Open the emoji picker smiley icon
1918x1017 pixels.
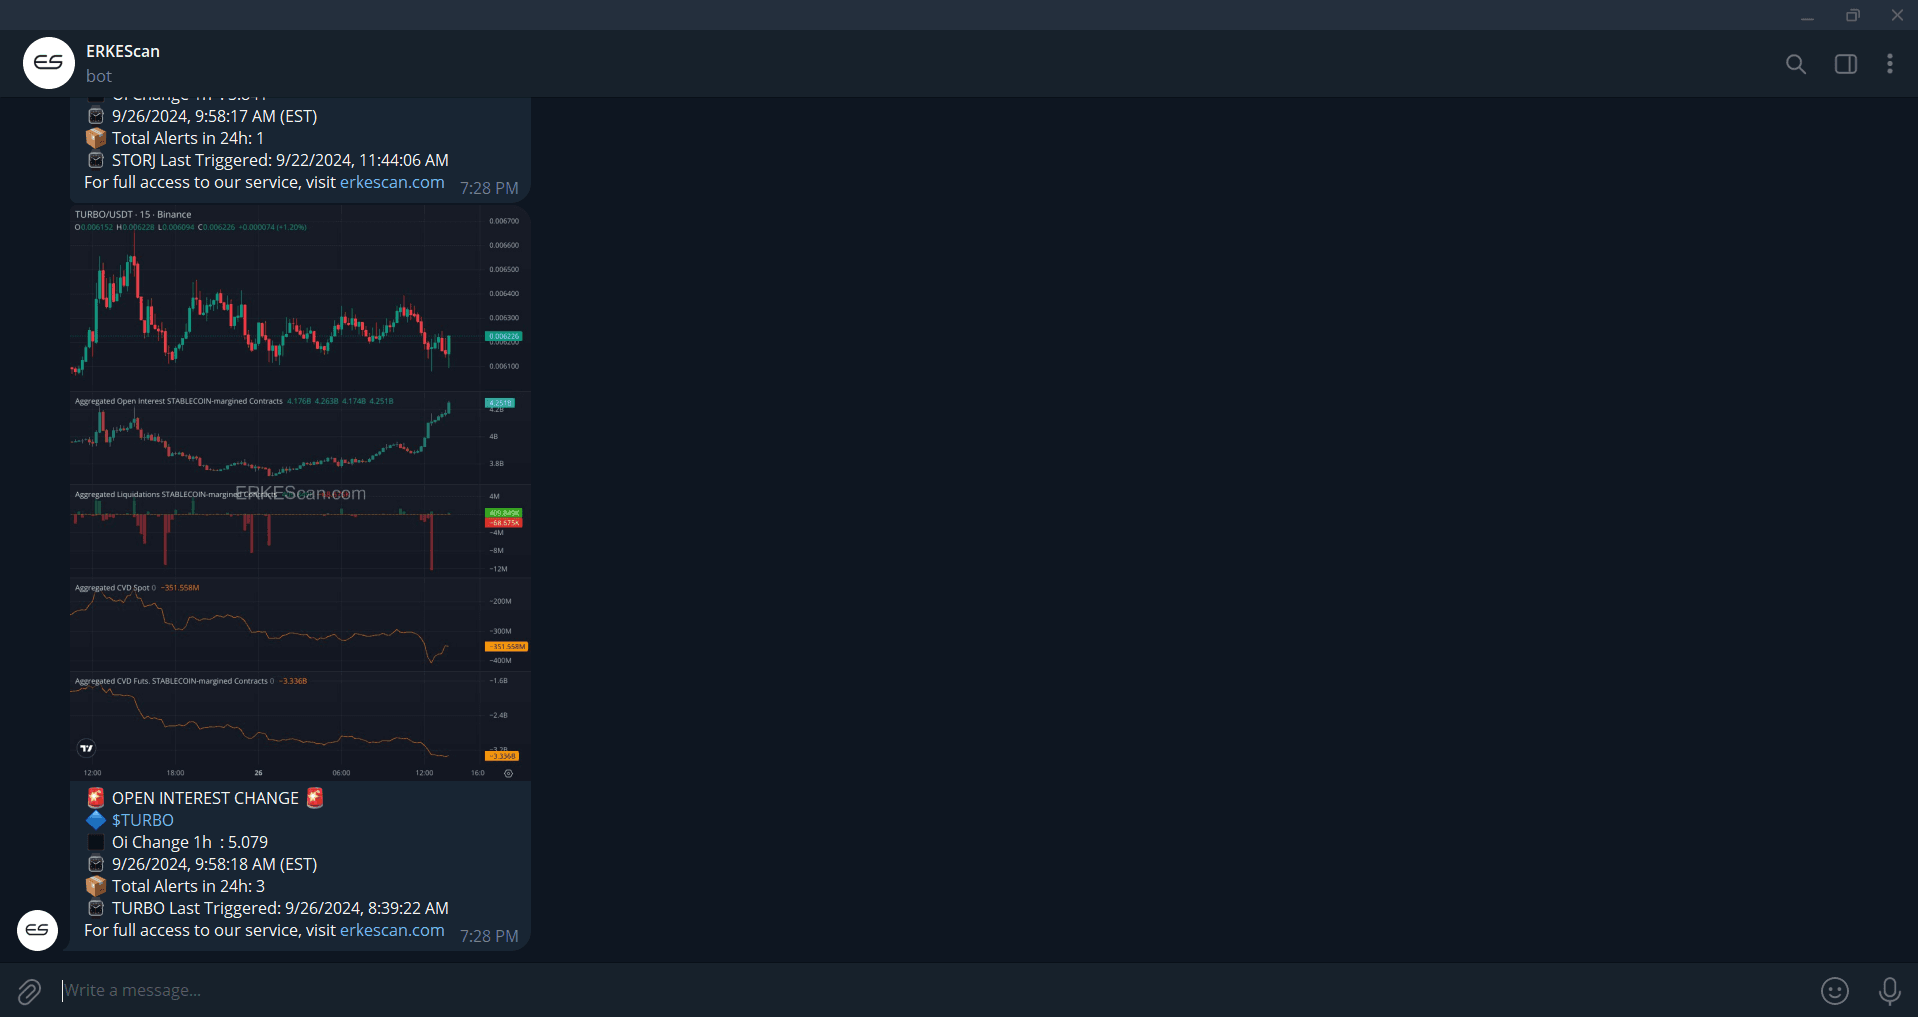tap(1835, 991)
